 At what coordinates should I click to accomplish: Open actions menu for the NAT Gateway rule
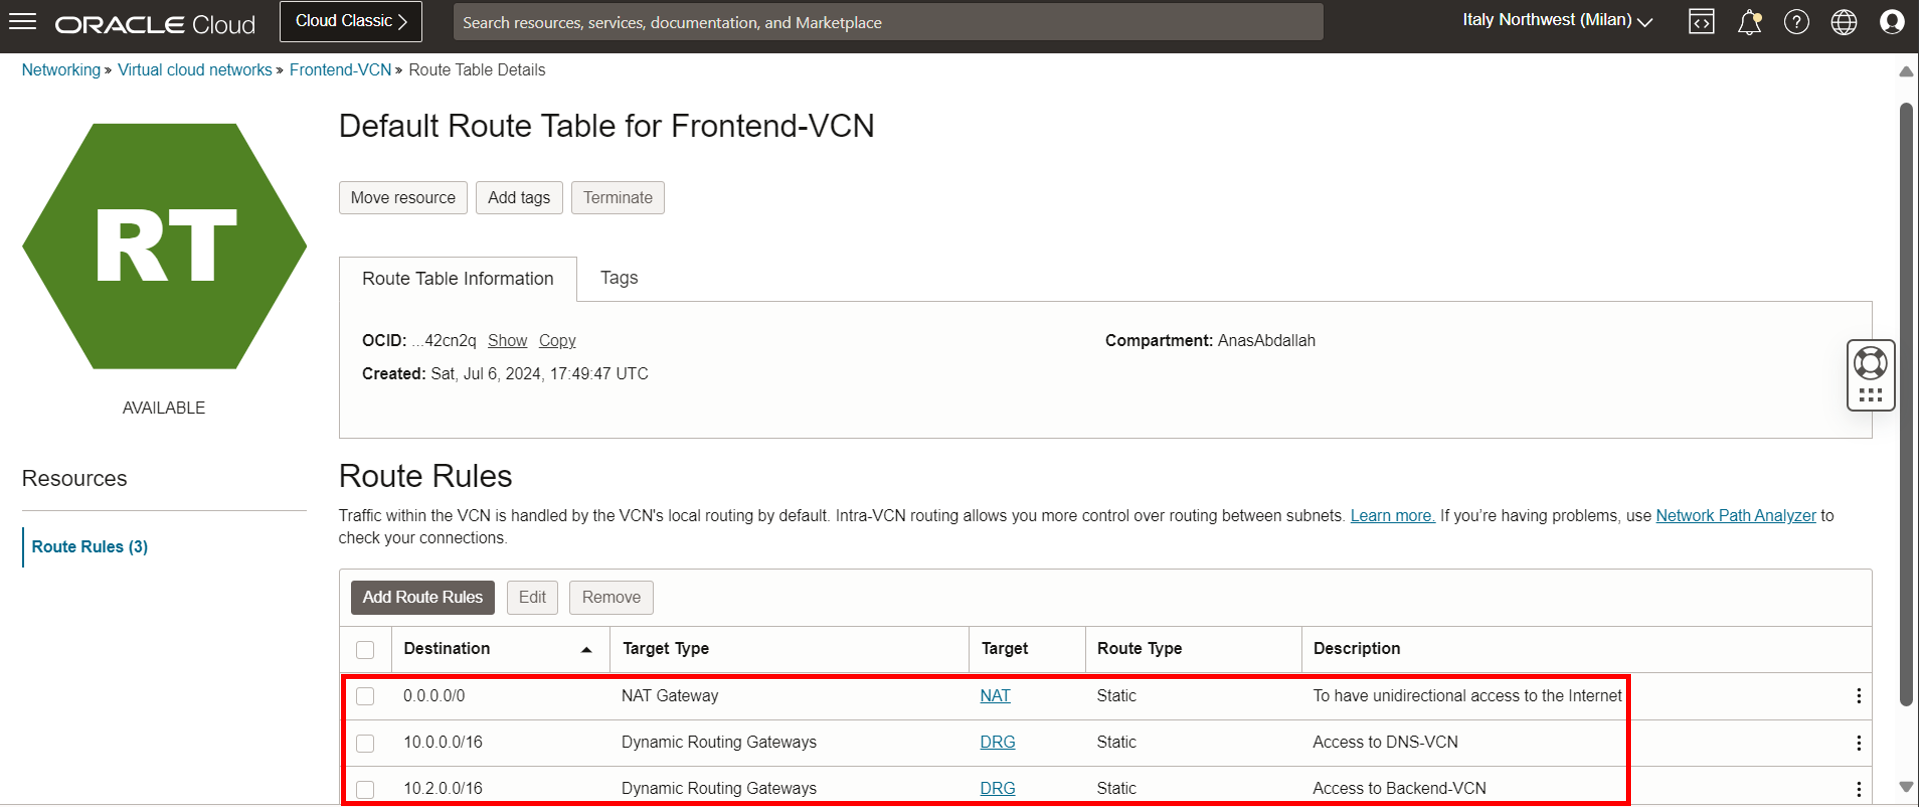(x=1858, y=696)
